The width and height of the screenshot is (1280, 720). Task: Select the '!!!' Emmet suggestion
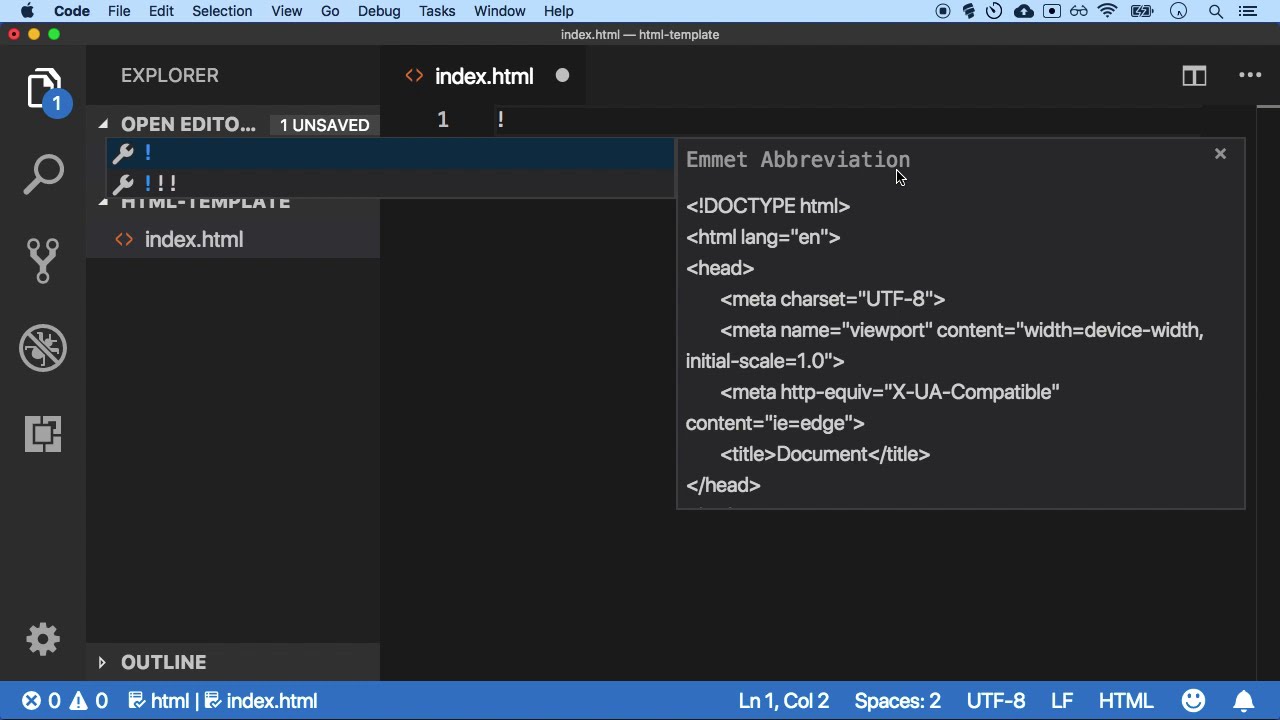pos(391,184)
